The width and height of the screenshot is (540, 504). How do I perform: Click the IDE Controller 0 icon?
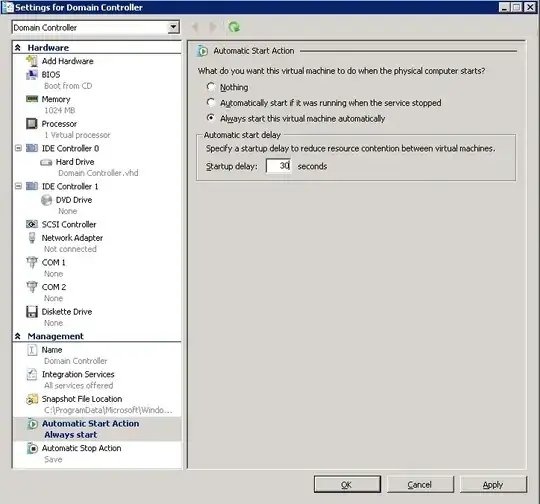click(32, 148)
